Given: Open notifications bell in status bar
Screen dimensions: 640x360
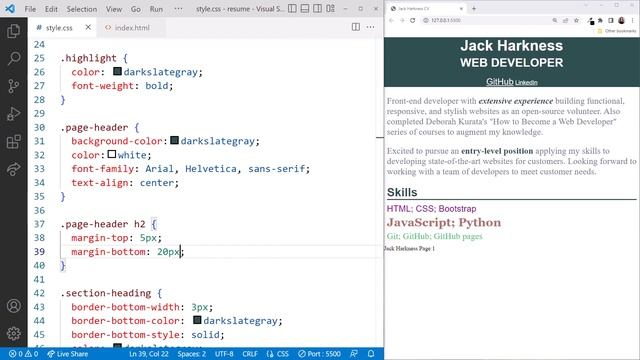Looking at the screenshot, I should [x=371, y=354].
